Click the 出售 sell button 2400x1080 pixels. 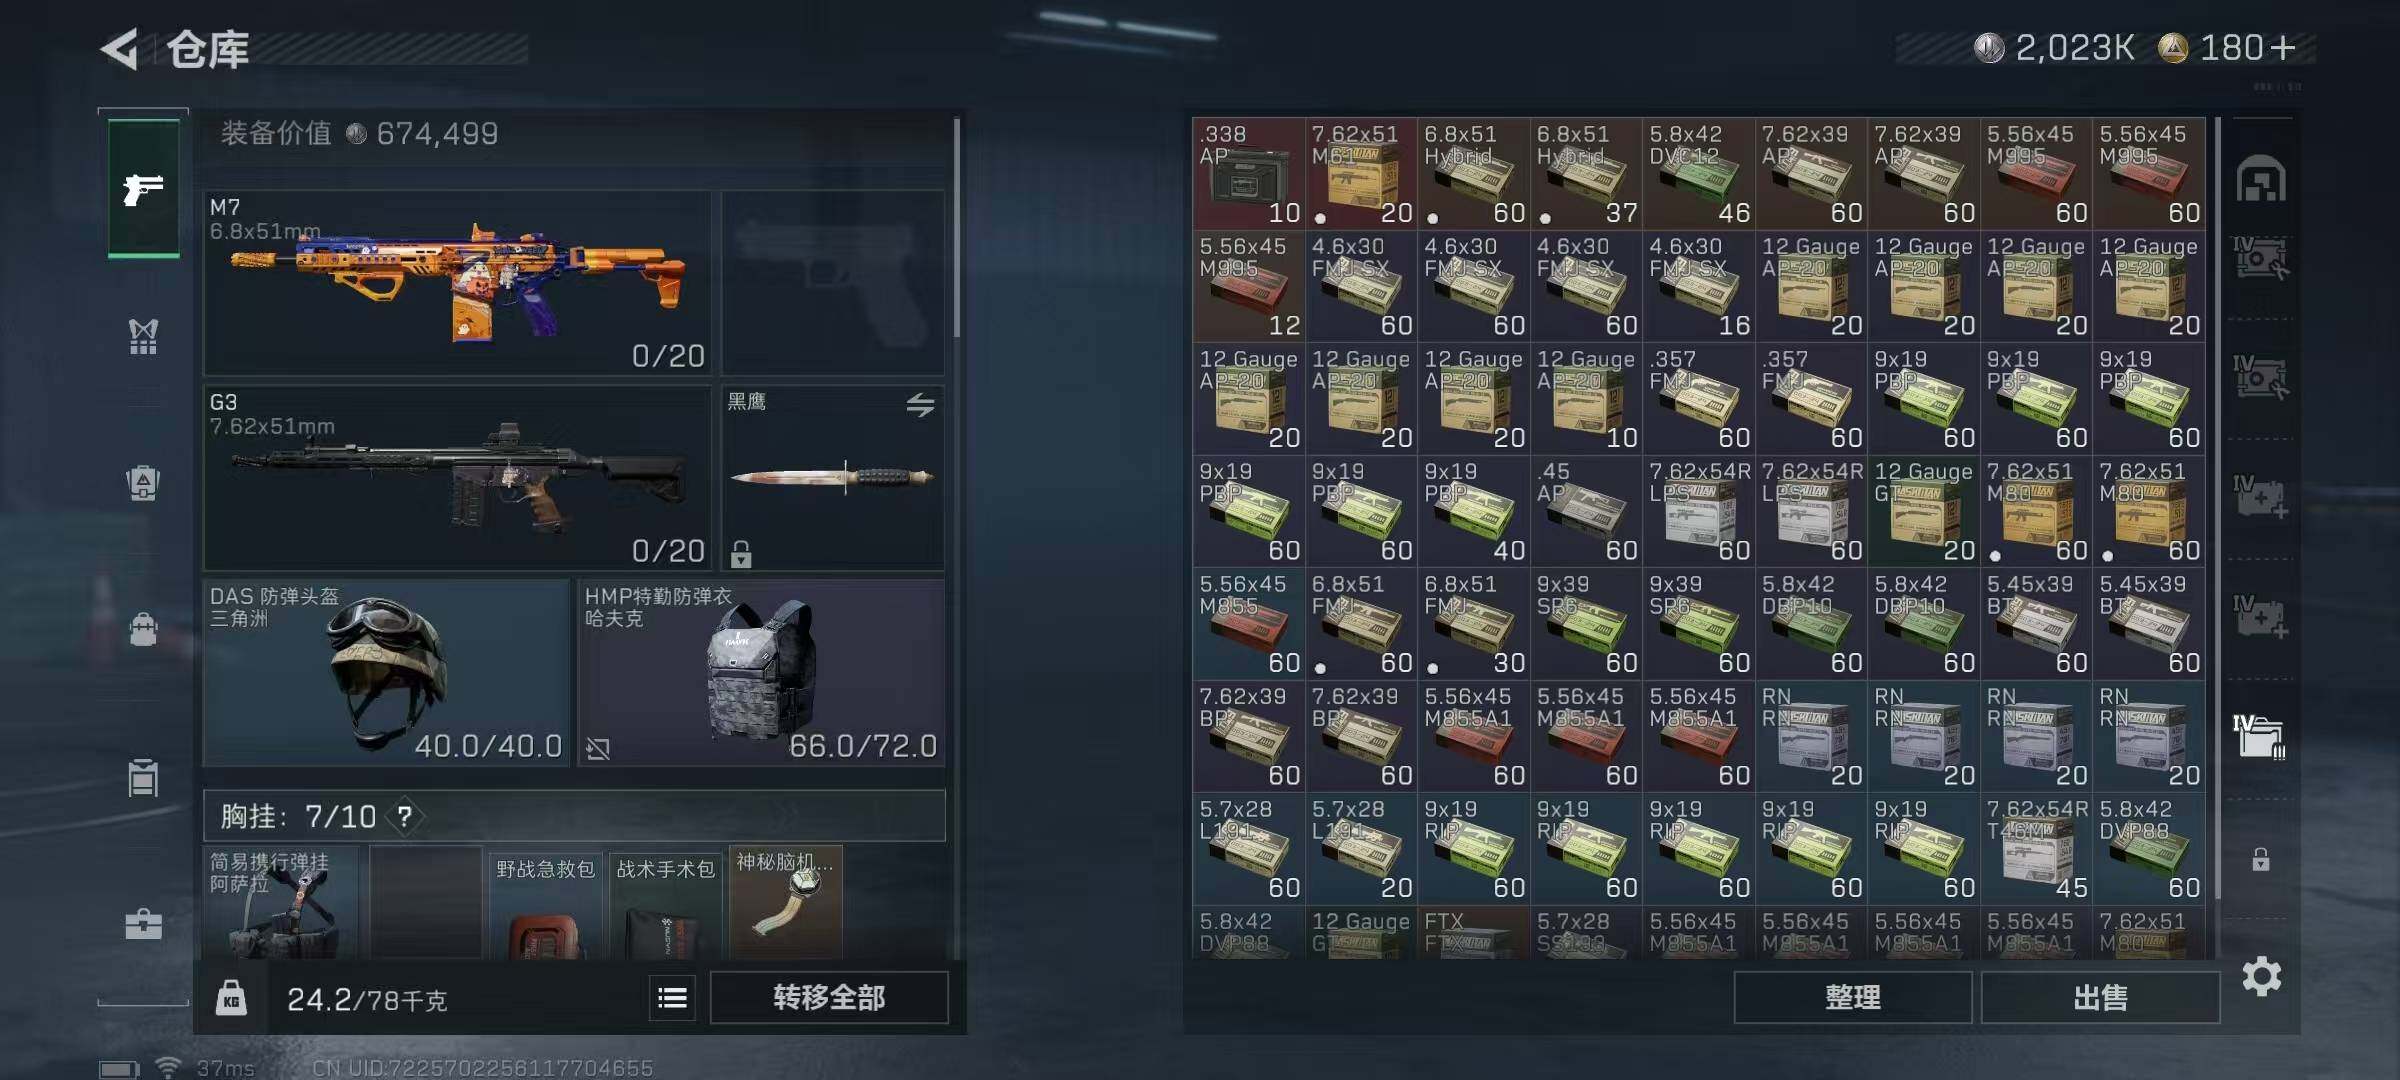(2100, 998)
